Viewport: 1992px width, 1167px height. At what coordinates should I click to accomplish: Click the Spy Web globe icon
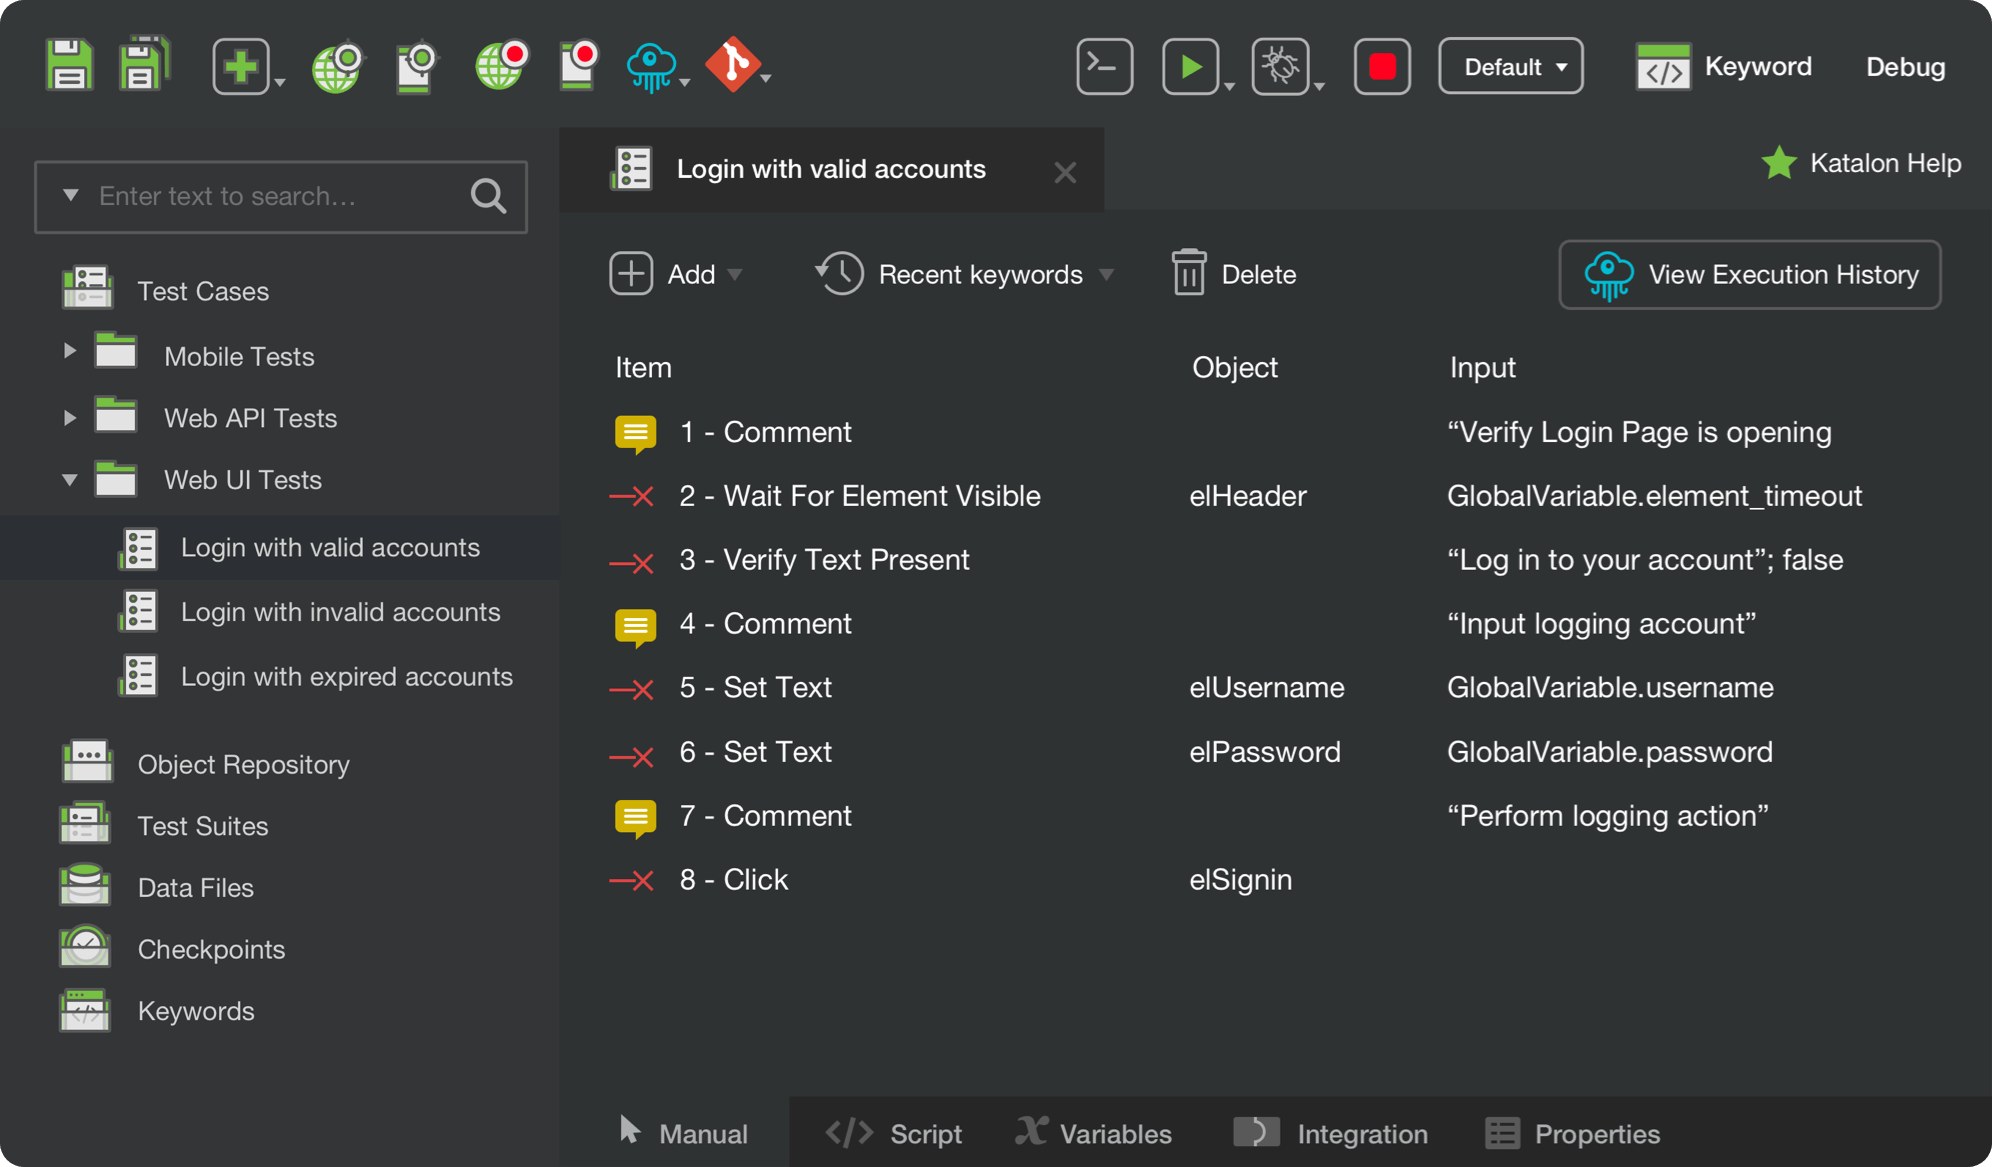click(x=337, y=67)
